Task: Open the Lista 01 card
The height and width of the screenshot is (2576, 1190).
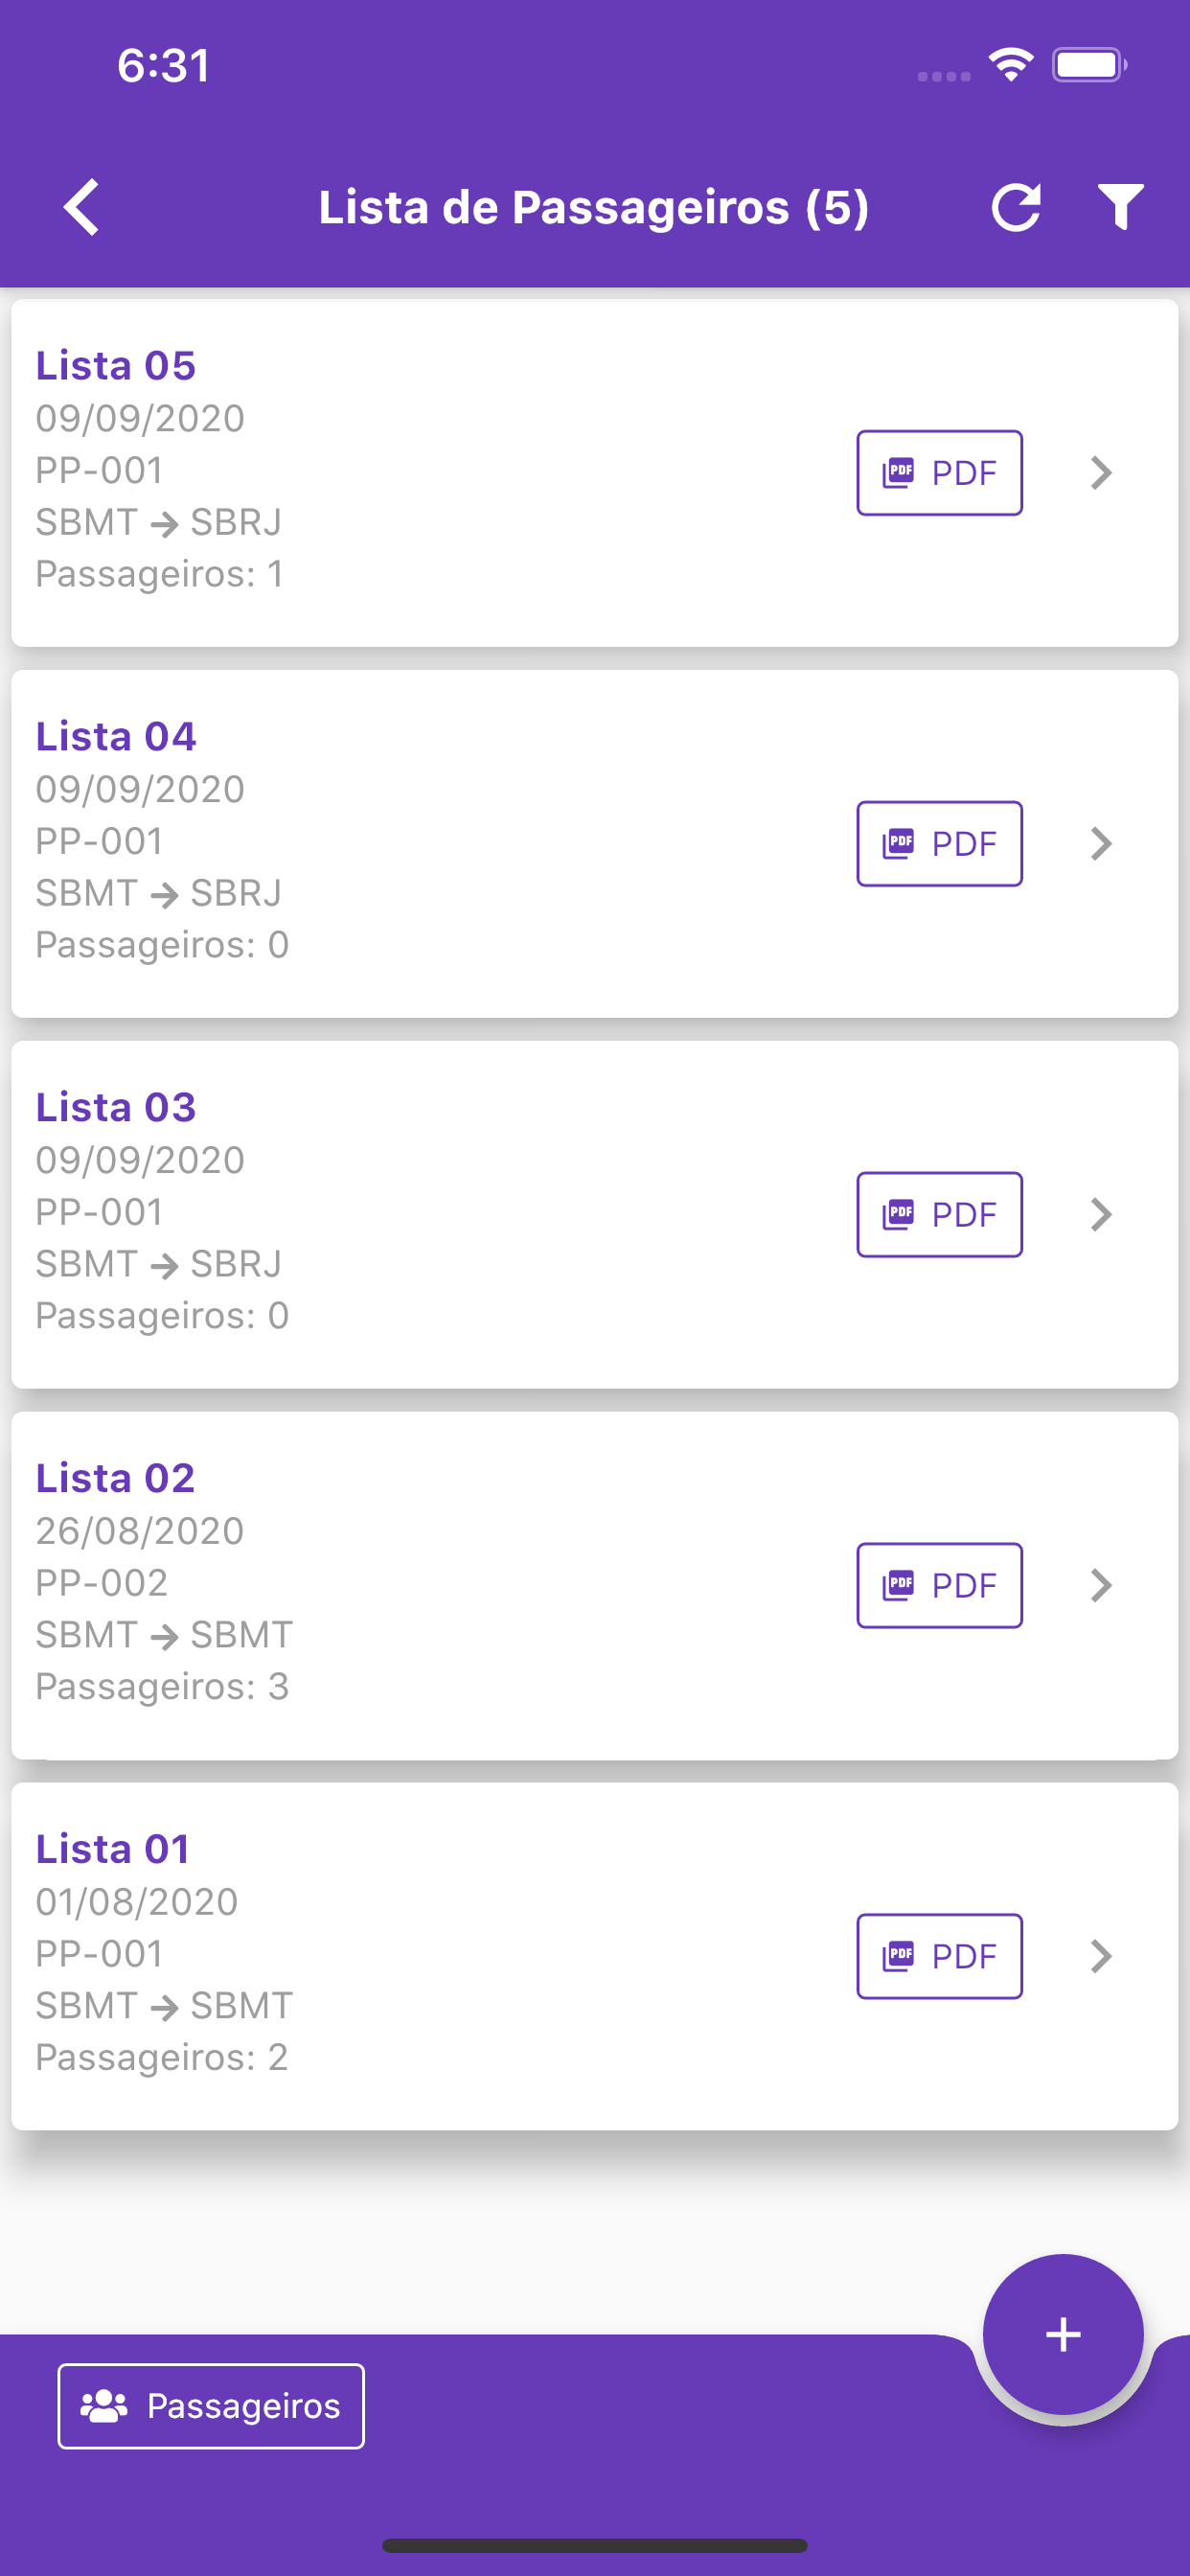Action: (x=594, y=1956)
